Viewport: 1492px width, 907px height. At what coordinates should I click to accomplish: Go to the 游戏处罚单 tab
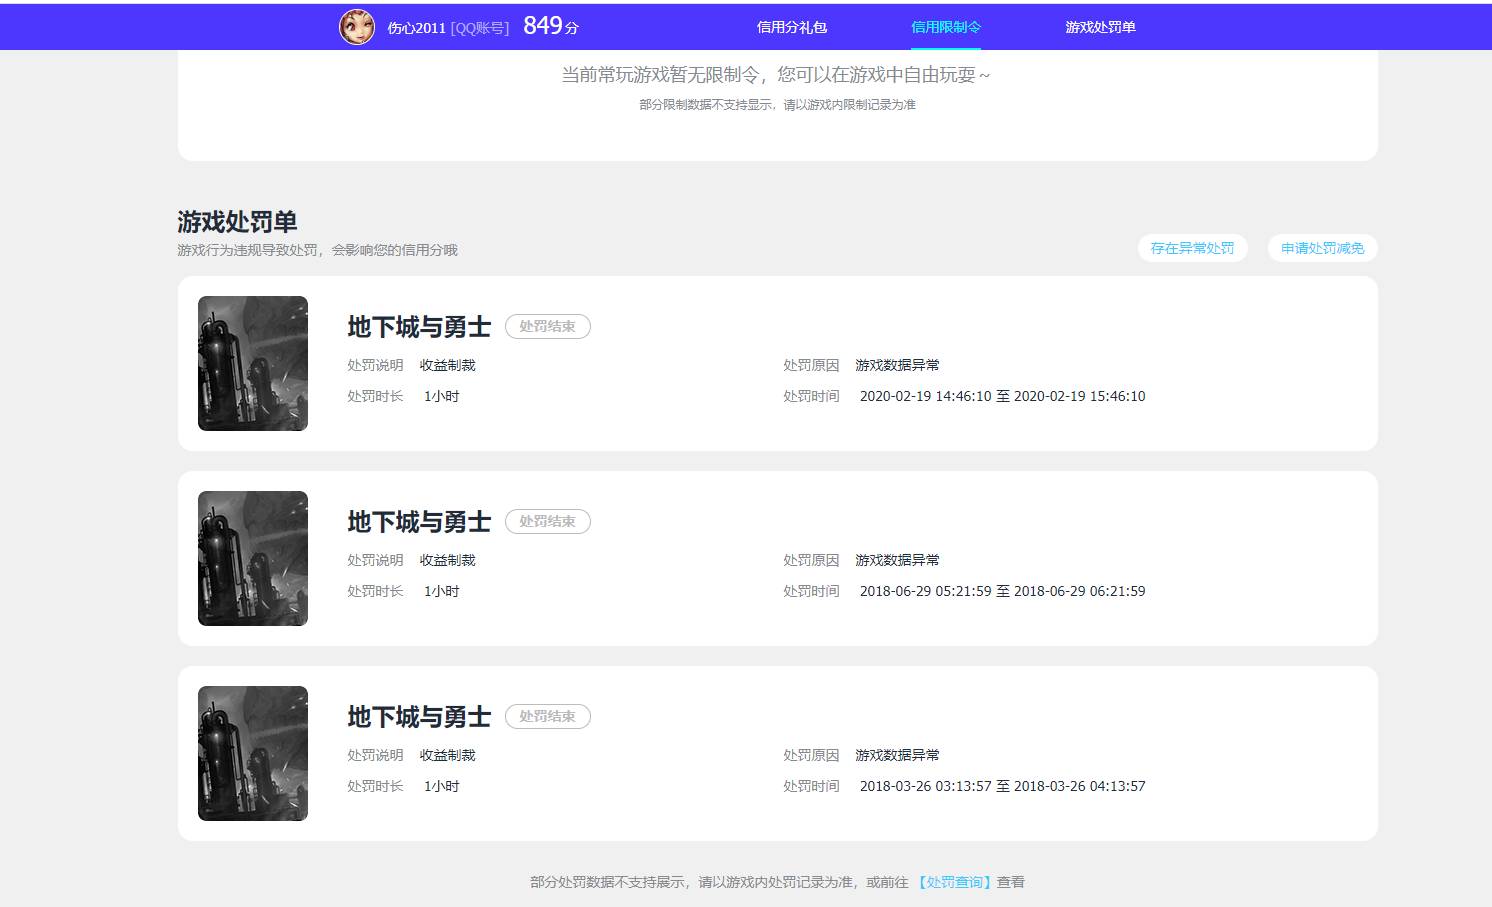(x=1100, y=27)
